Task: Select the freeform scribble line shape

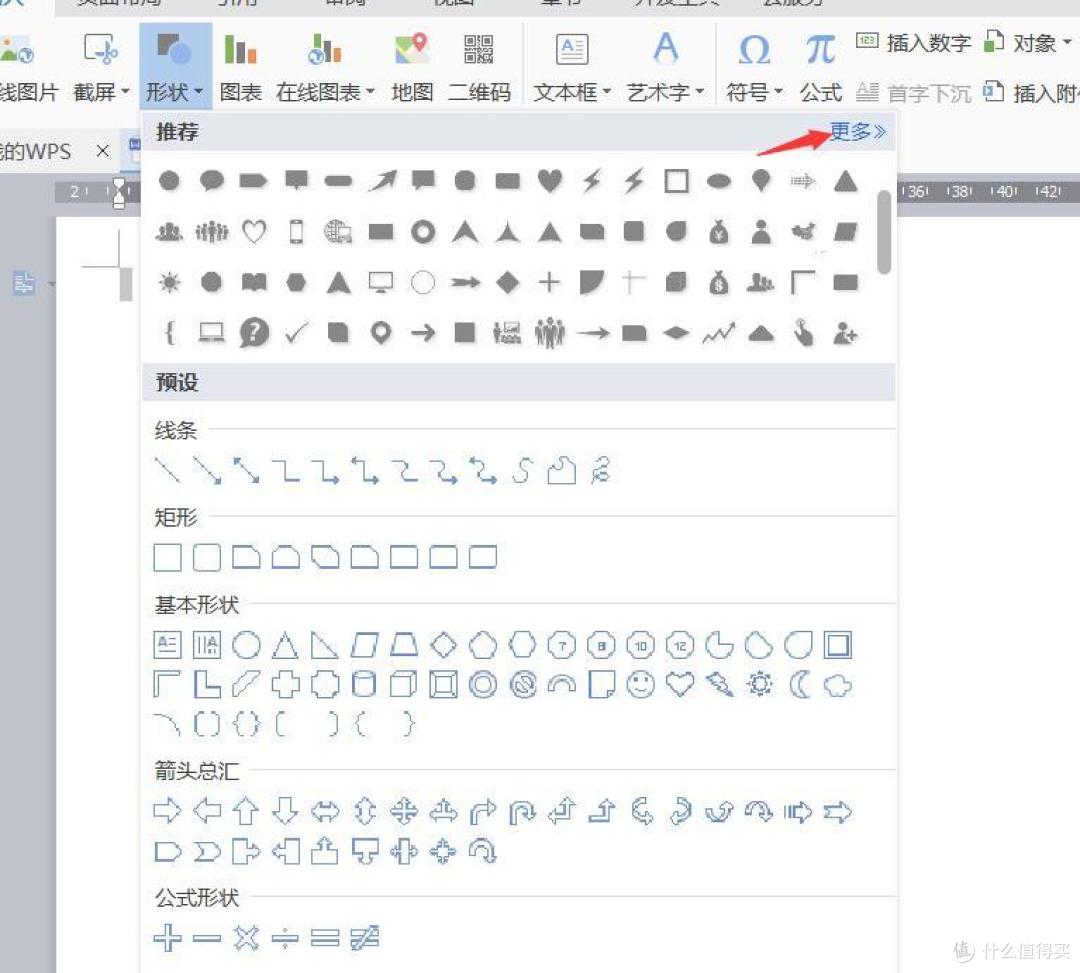Action: pos(600,470)
